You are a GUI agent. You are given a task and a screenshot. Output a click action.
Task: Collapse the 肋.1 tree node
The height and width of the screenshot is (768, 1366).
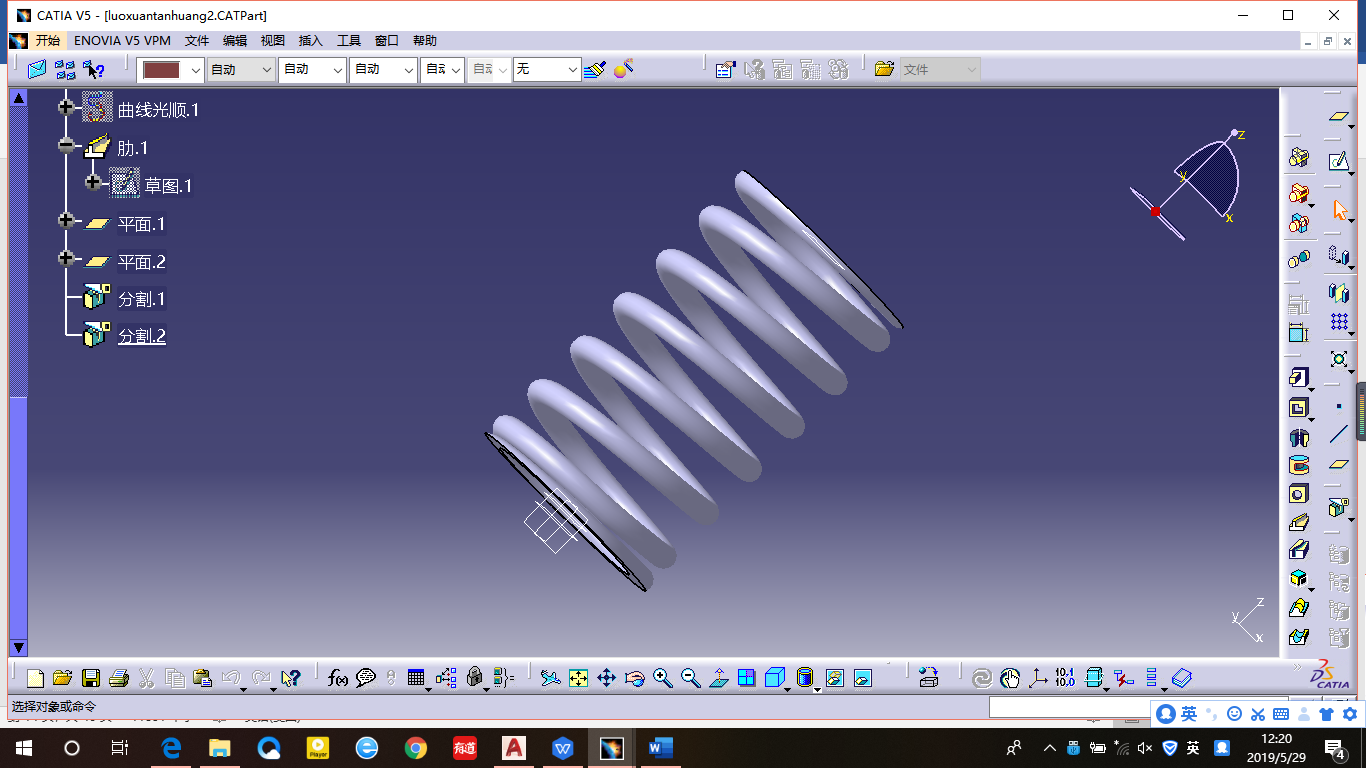coord(66,146)
